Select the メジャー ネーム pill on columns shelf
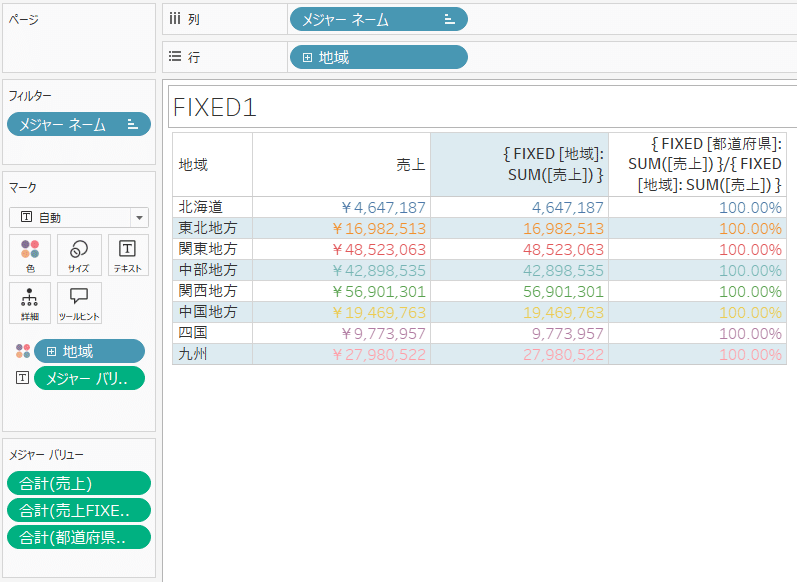The width and height of the screenshot is (797, 582). 379,19
